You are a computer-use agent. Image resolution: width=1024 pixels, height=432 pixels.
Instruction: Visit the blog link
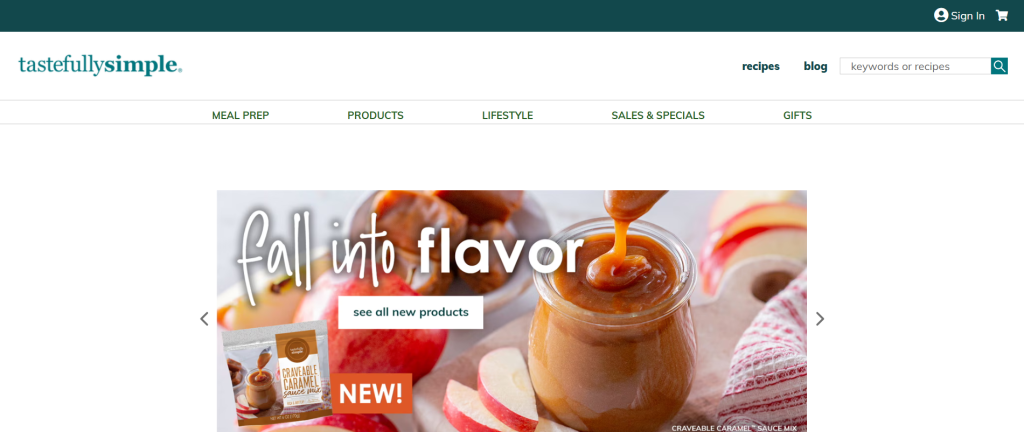coord(815,66)
